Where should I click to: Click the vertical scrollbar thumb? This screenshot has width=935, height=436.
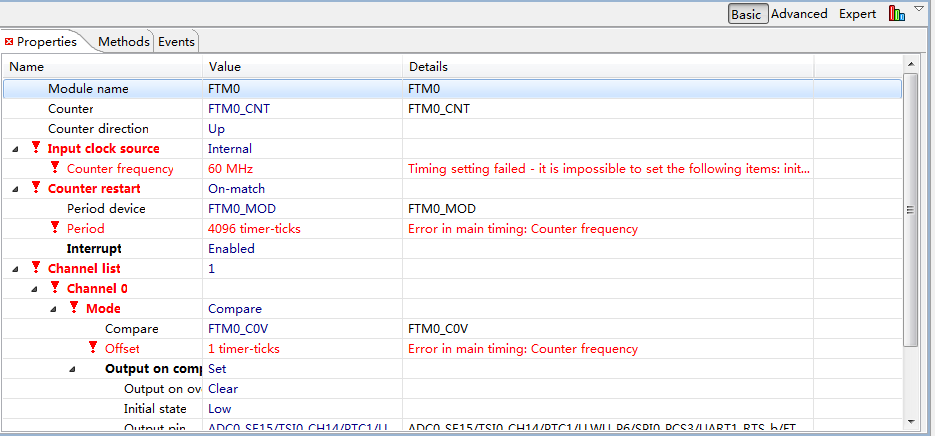[x=910, y=210]
